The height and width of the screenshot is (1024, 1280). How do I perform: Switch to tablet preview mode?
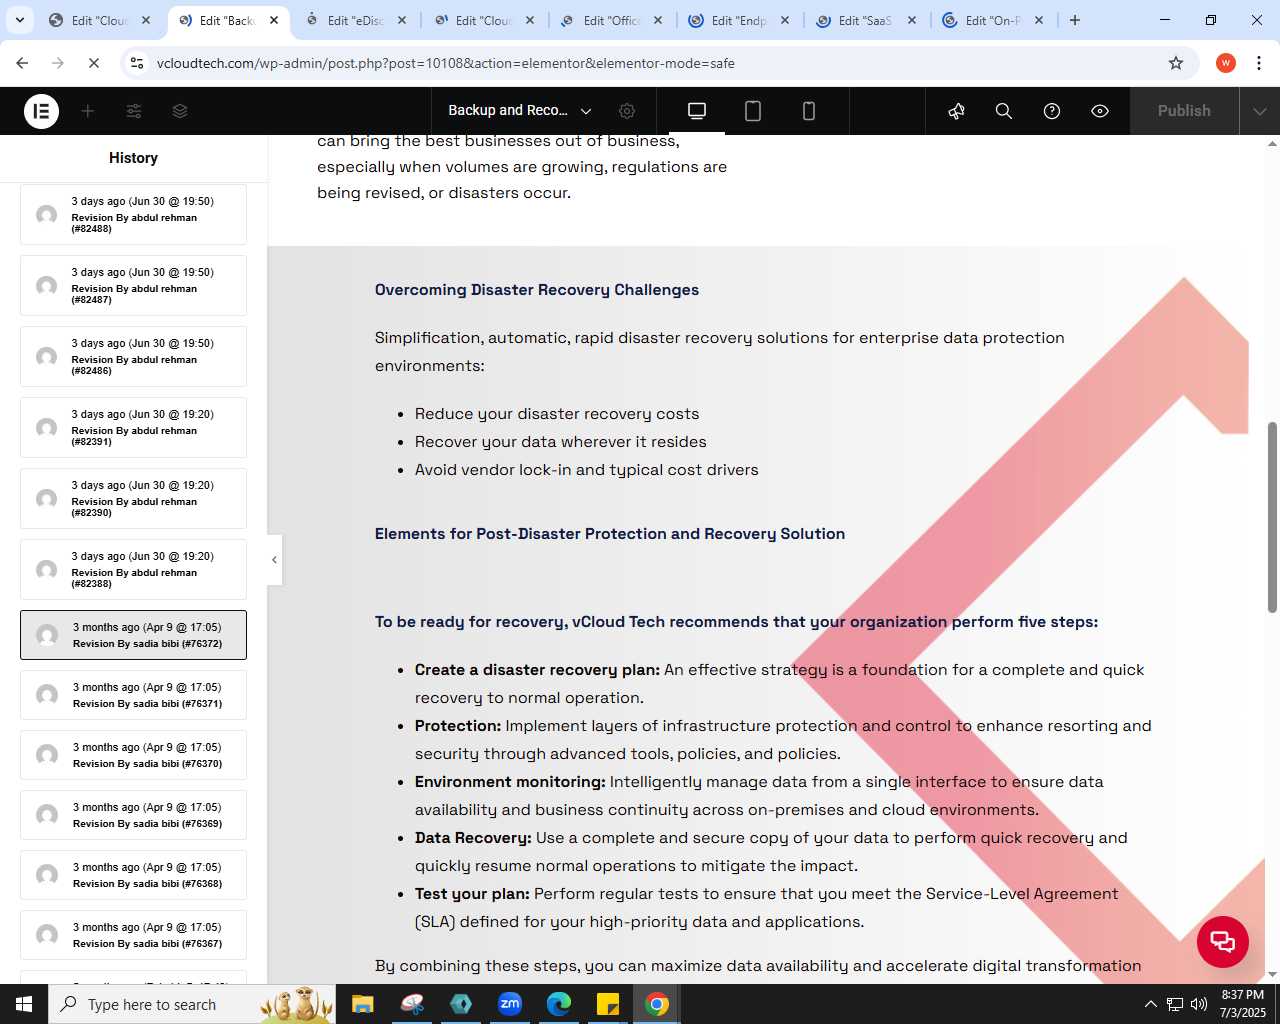click(753, 111)
